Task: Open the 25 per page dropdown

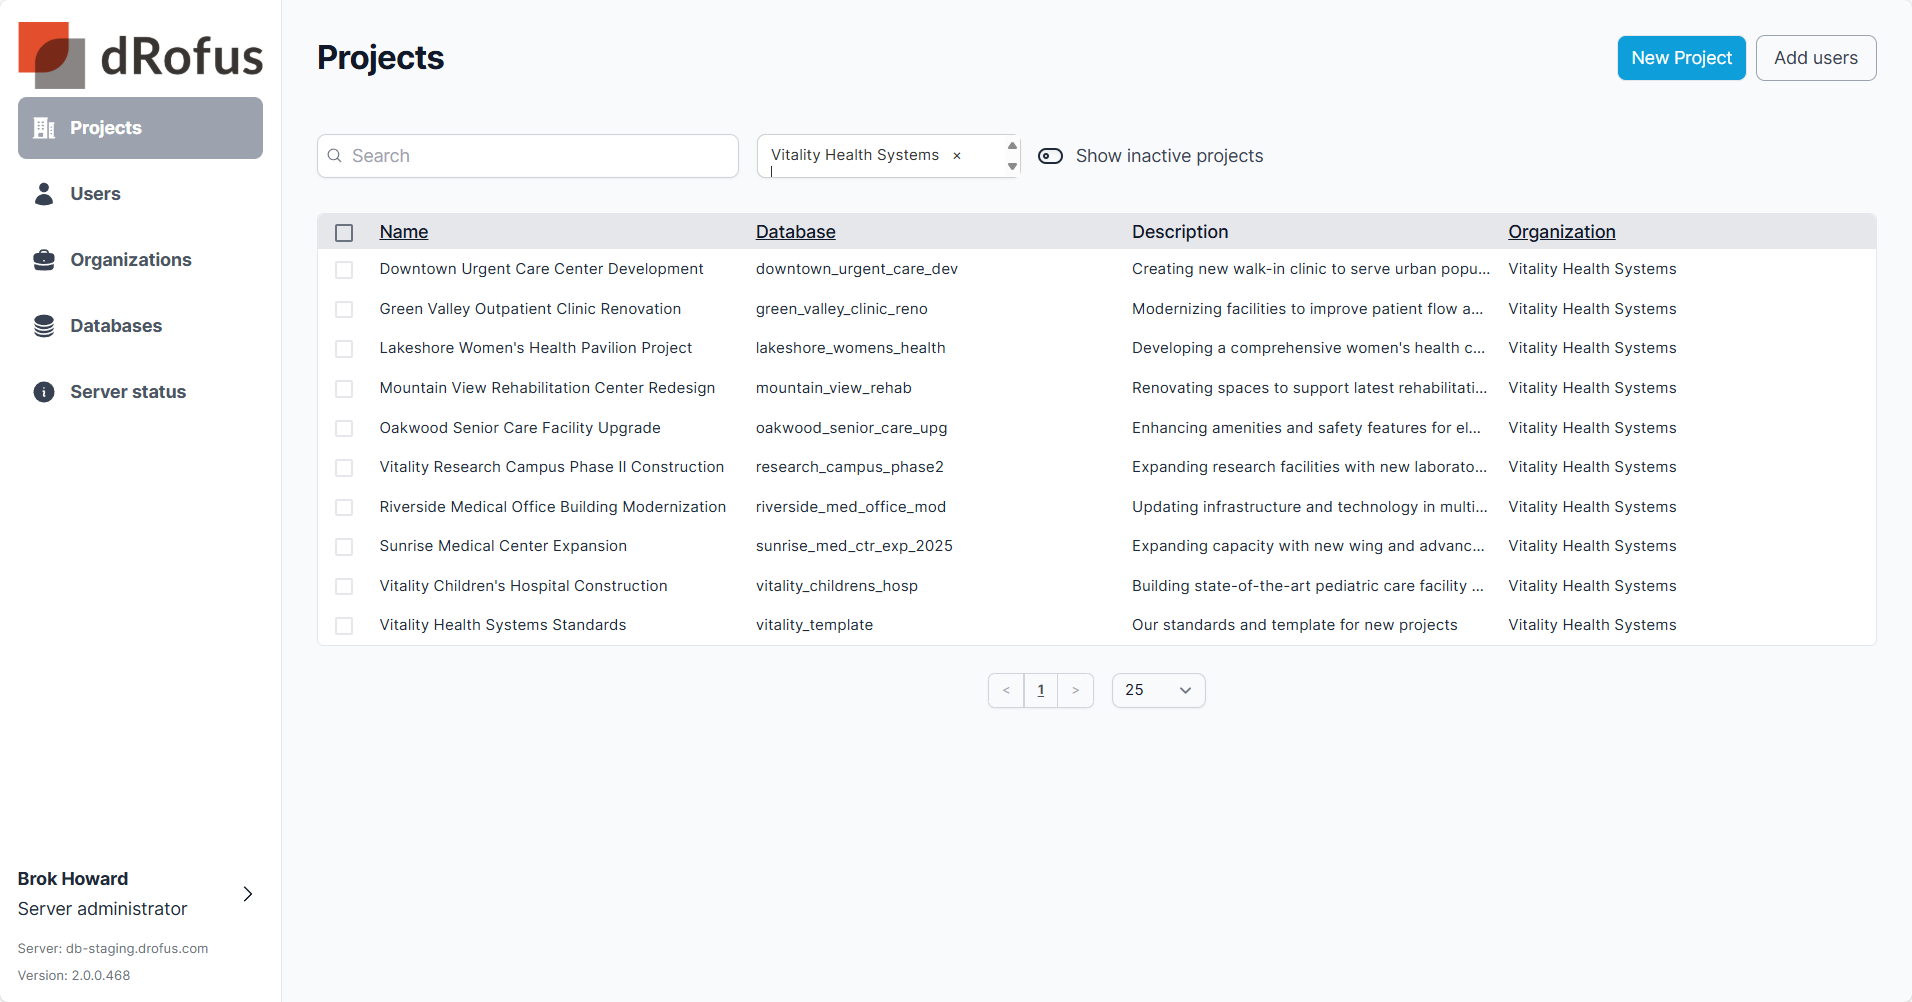Action: click(1158, 690)
